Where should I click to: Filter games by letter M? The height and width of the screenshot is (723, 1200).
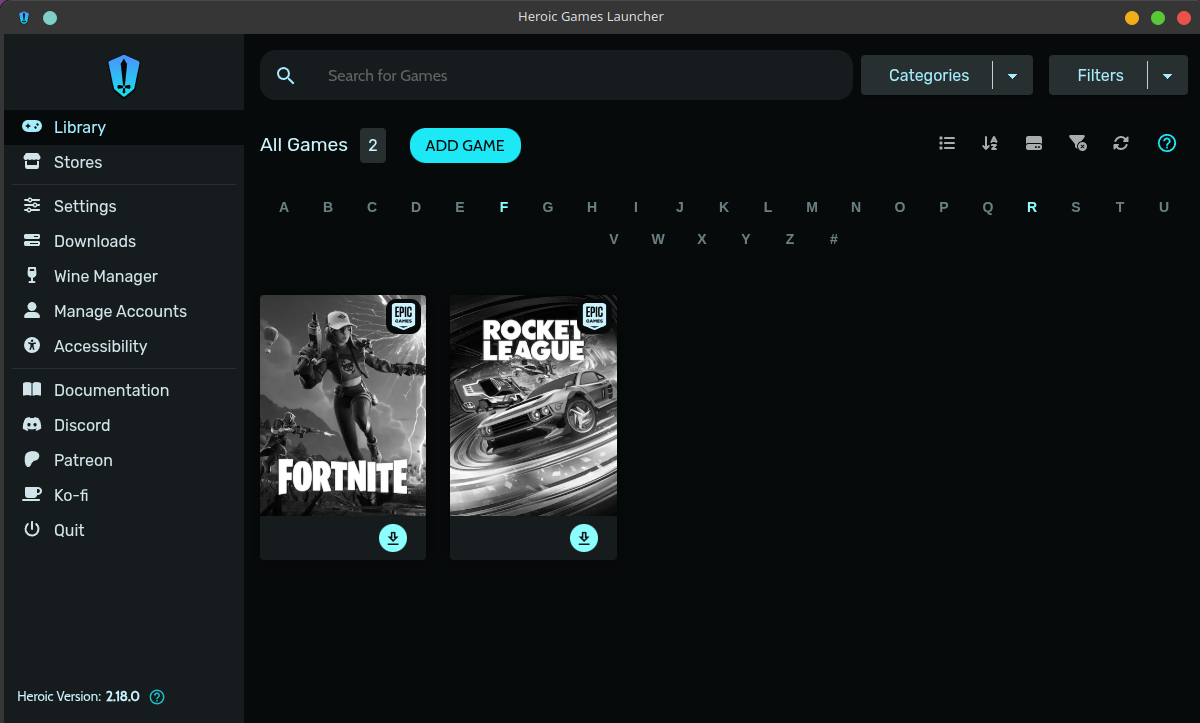[x=812, y=207]
